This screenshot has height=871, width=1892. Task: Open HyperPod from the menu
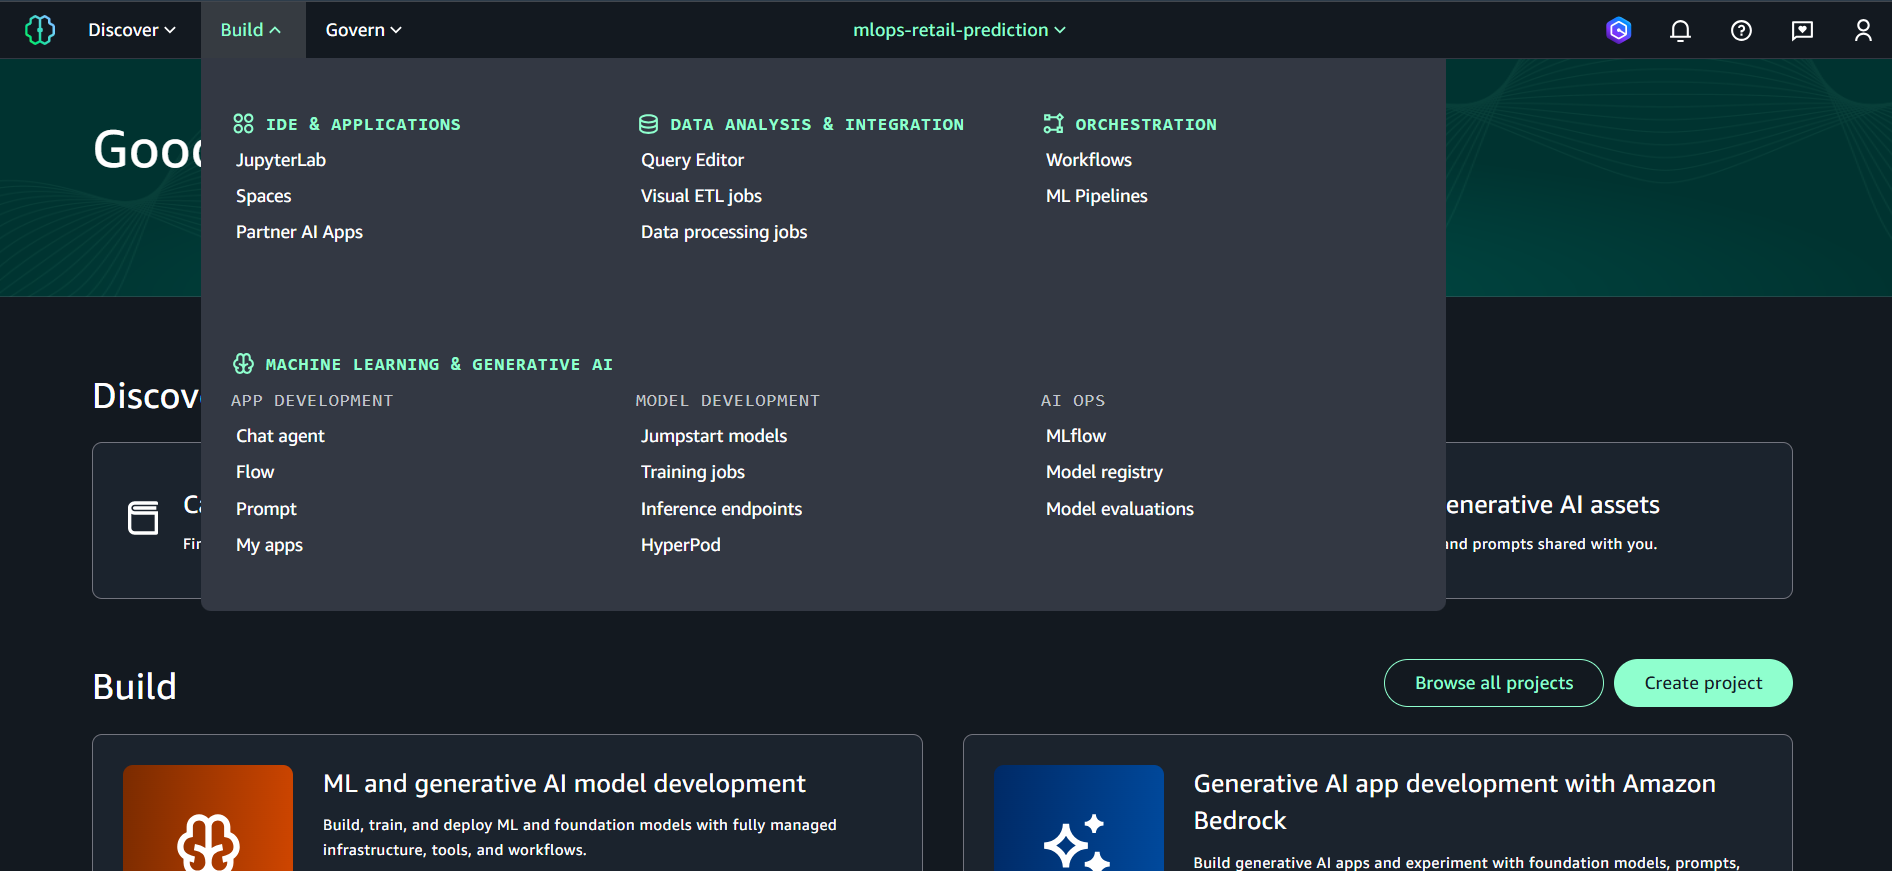[x=680, y=545]
